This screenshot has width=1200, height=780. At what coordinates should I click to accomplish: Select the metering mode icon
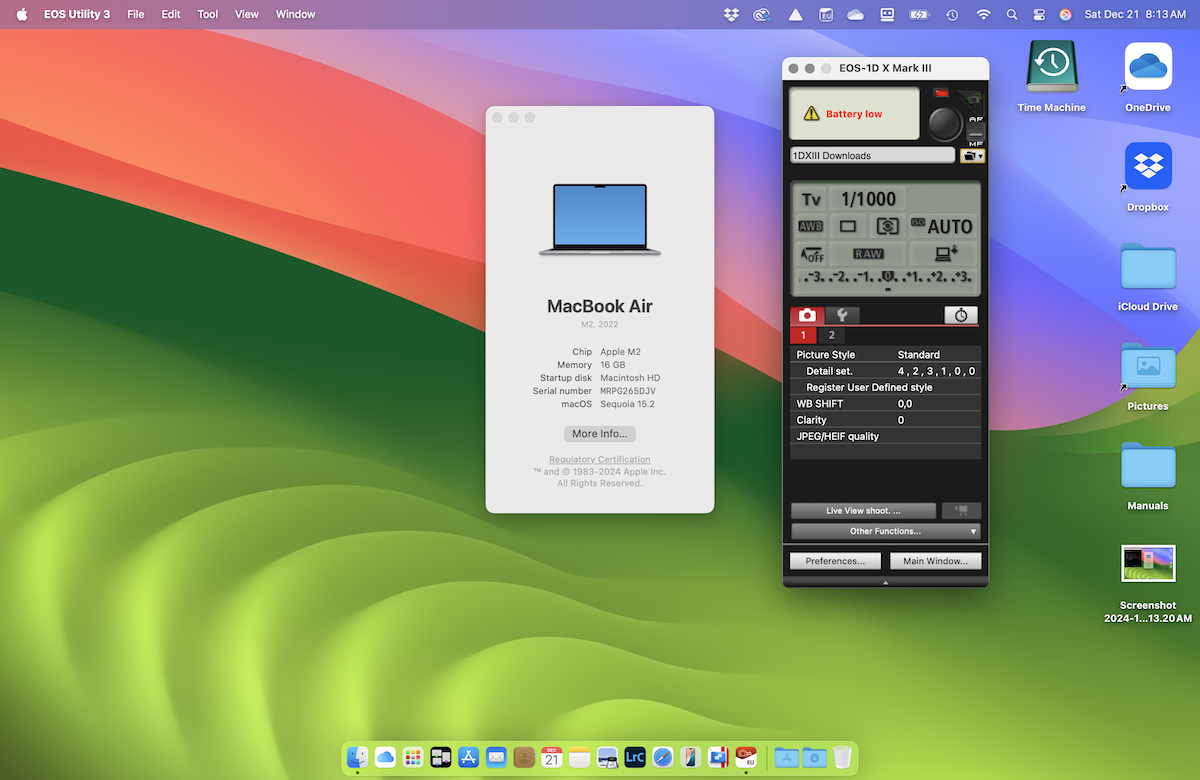click(886, 227)
